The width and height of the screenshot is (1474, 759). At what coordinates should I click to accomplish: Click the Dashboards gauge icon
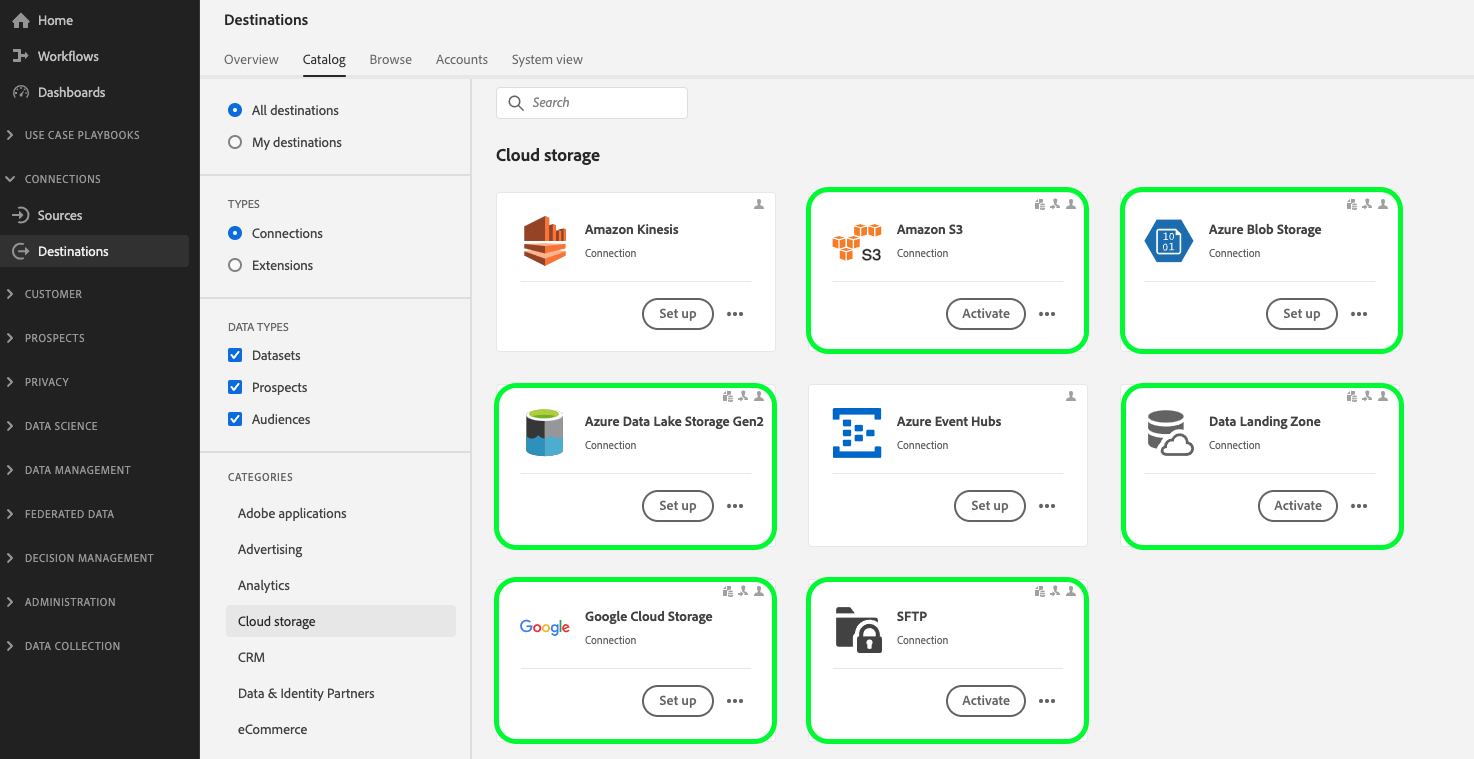(x=20, y=92)
